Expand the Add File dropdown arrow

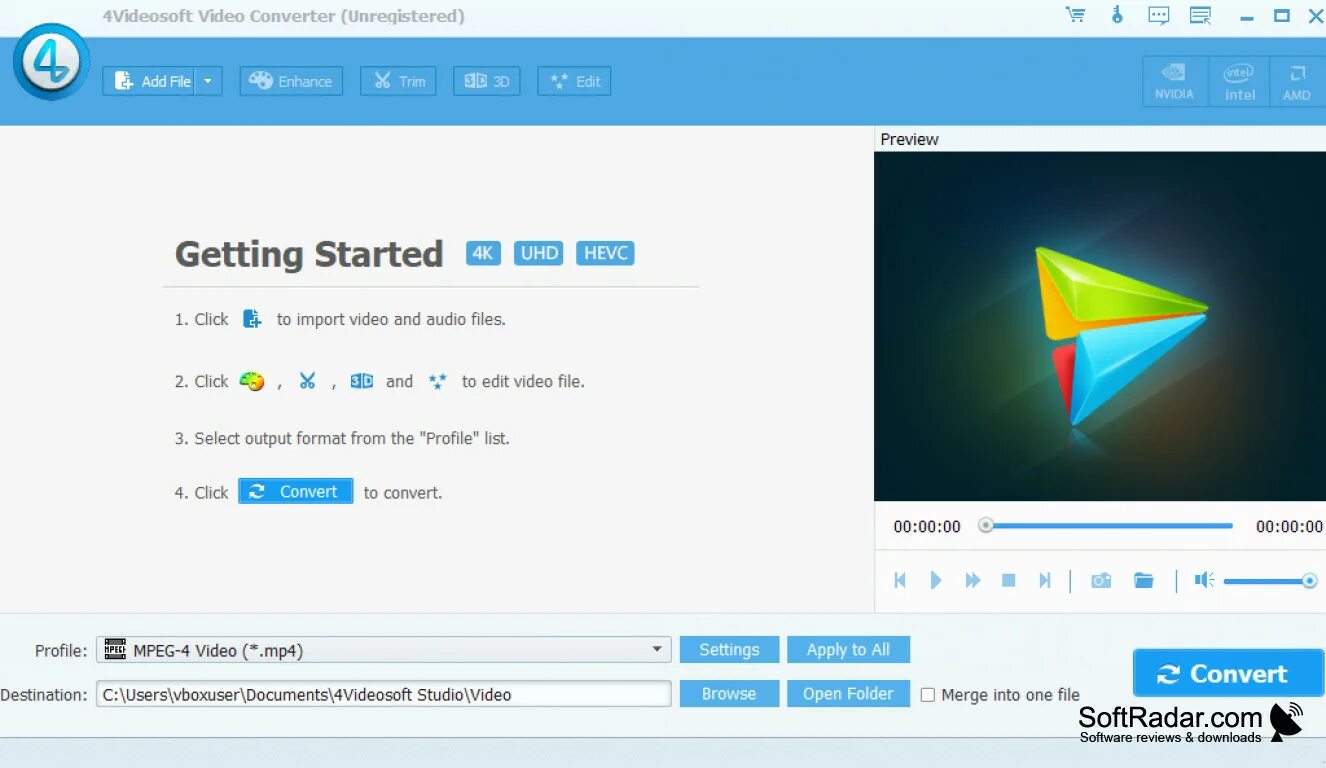[x=208, y=81]
